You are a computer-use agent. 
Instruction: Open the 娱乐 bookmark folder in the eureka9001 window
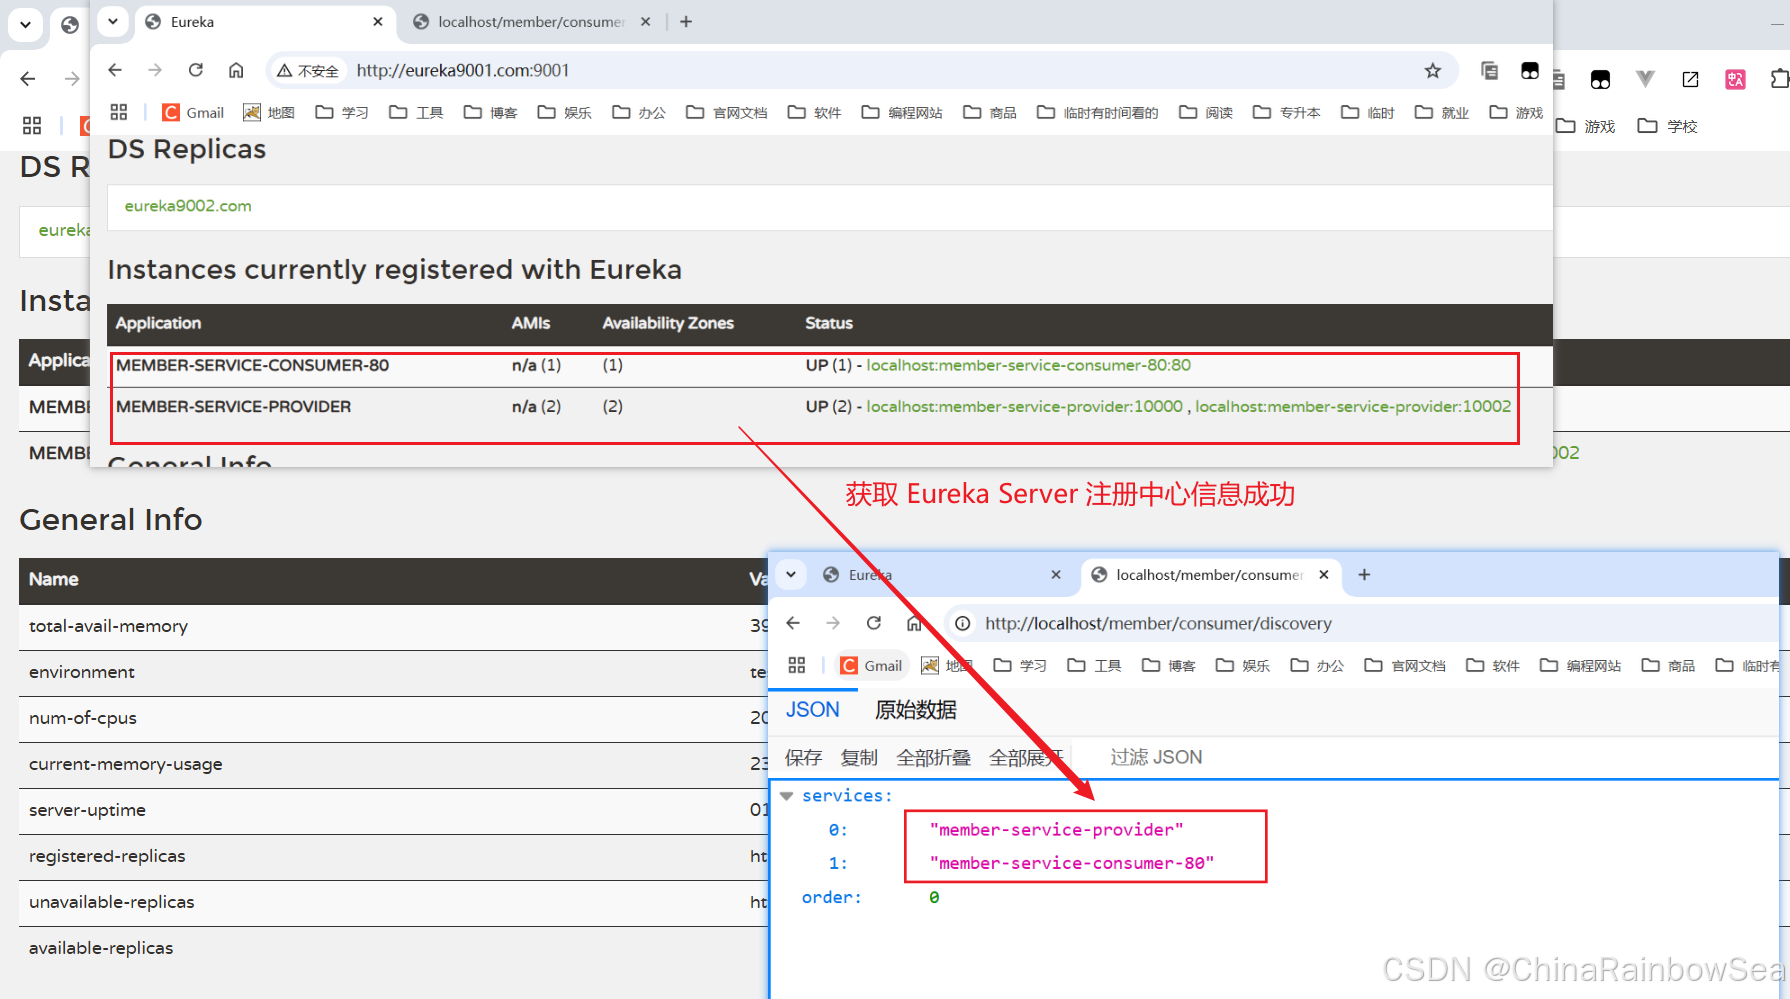coord(564,112)
